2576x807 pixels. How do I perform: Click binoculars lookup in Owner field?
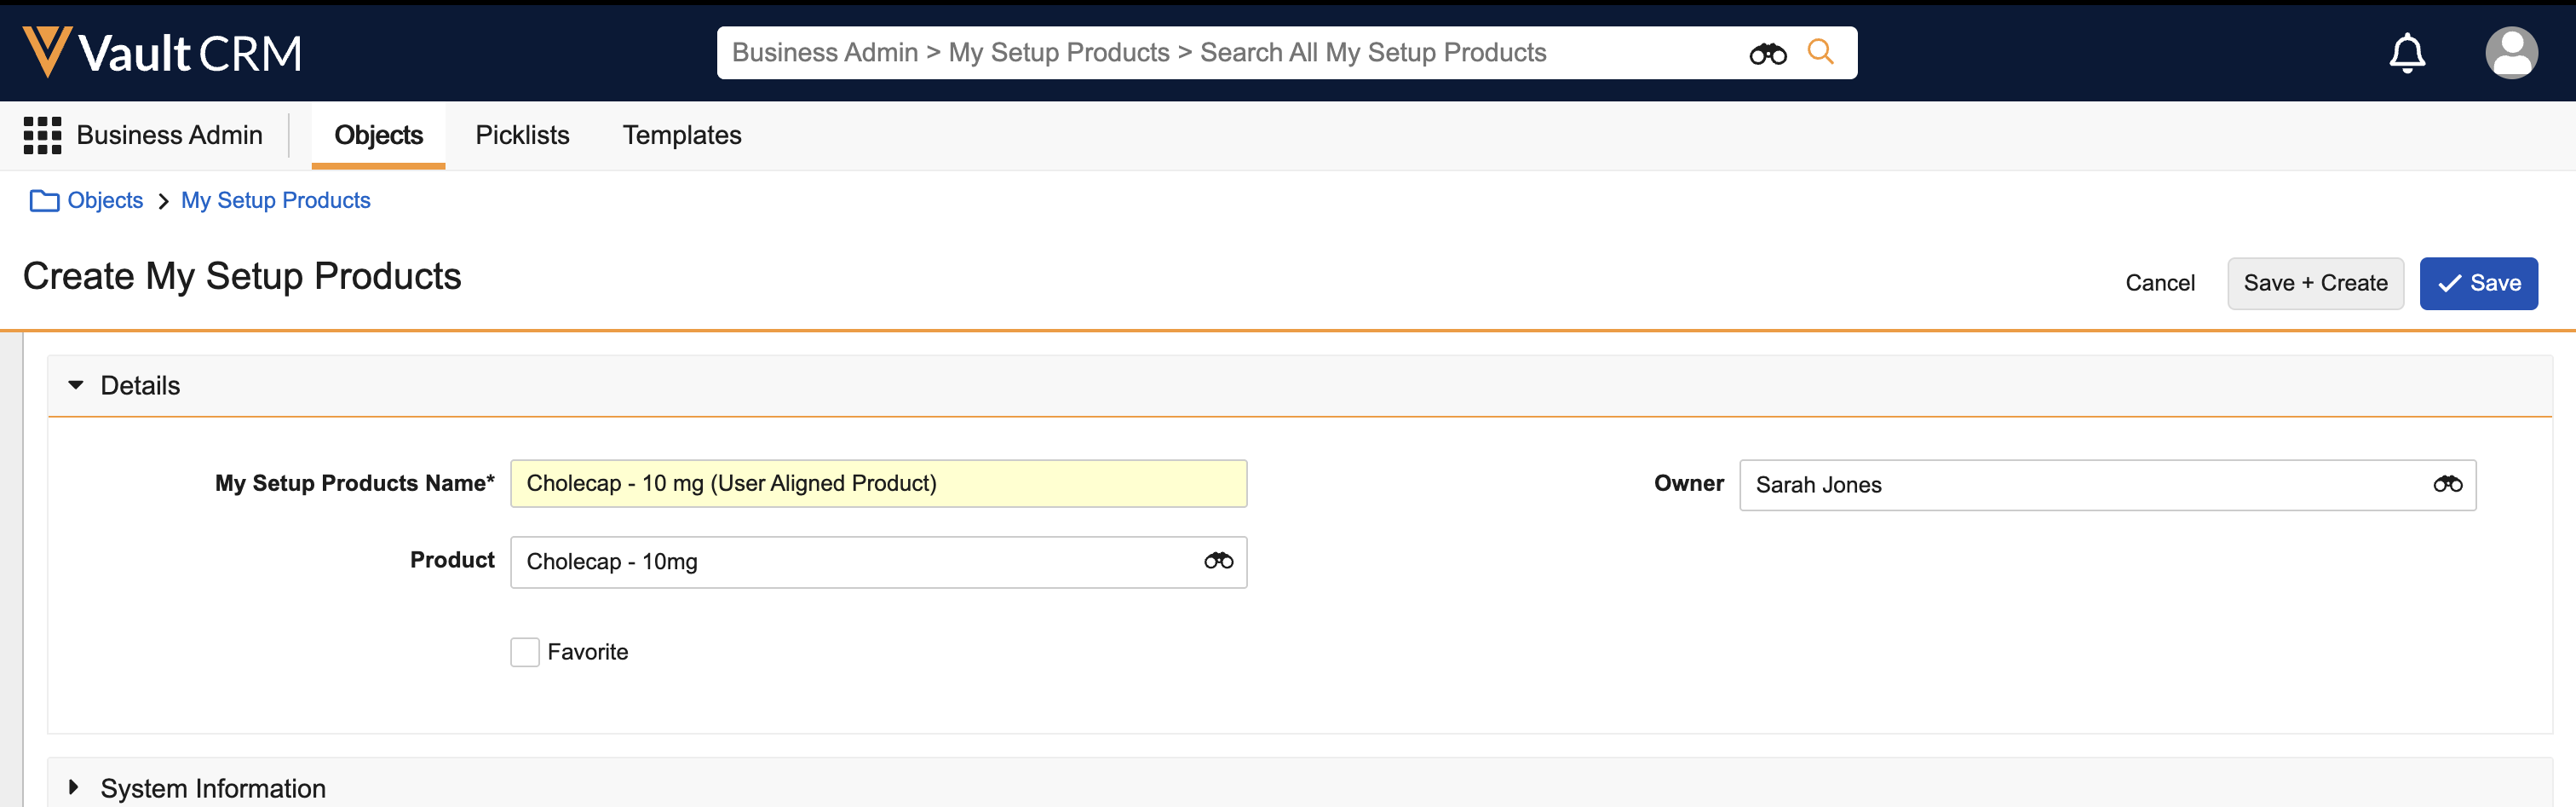click(2447, 484)
